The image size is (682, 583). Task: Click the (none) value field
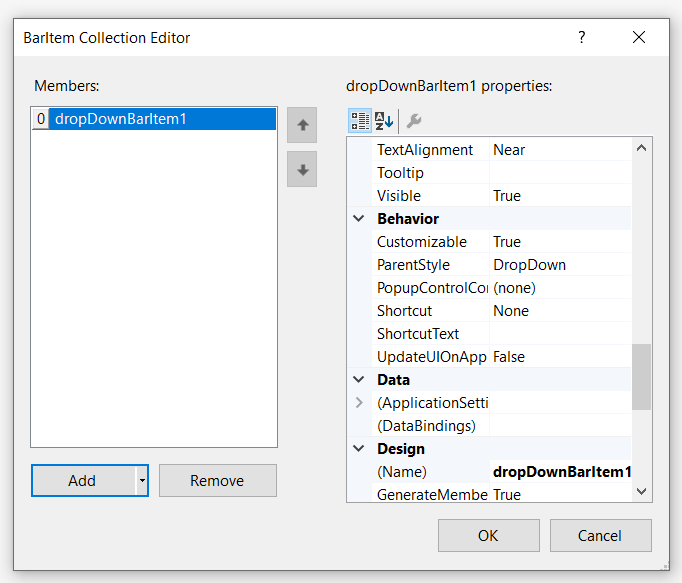(560, 288)
